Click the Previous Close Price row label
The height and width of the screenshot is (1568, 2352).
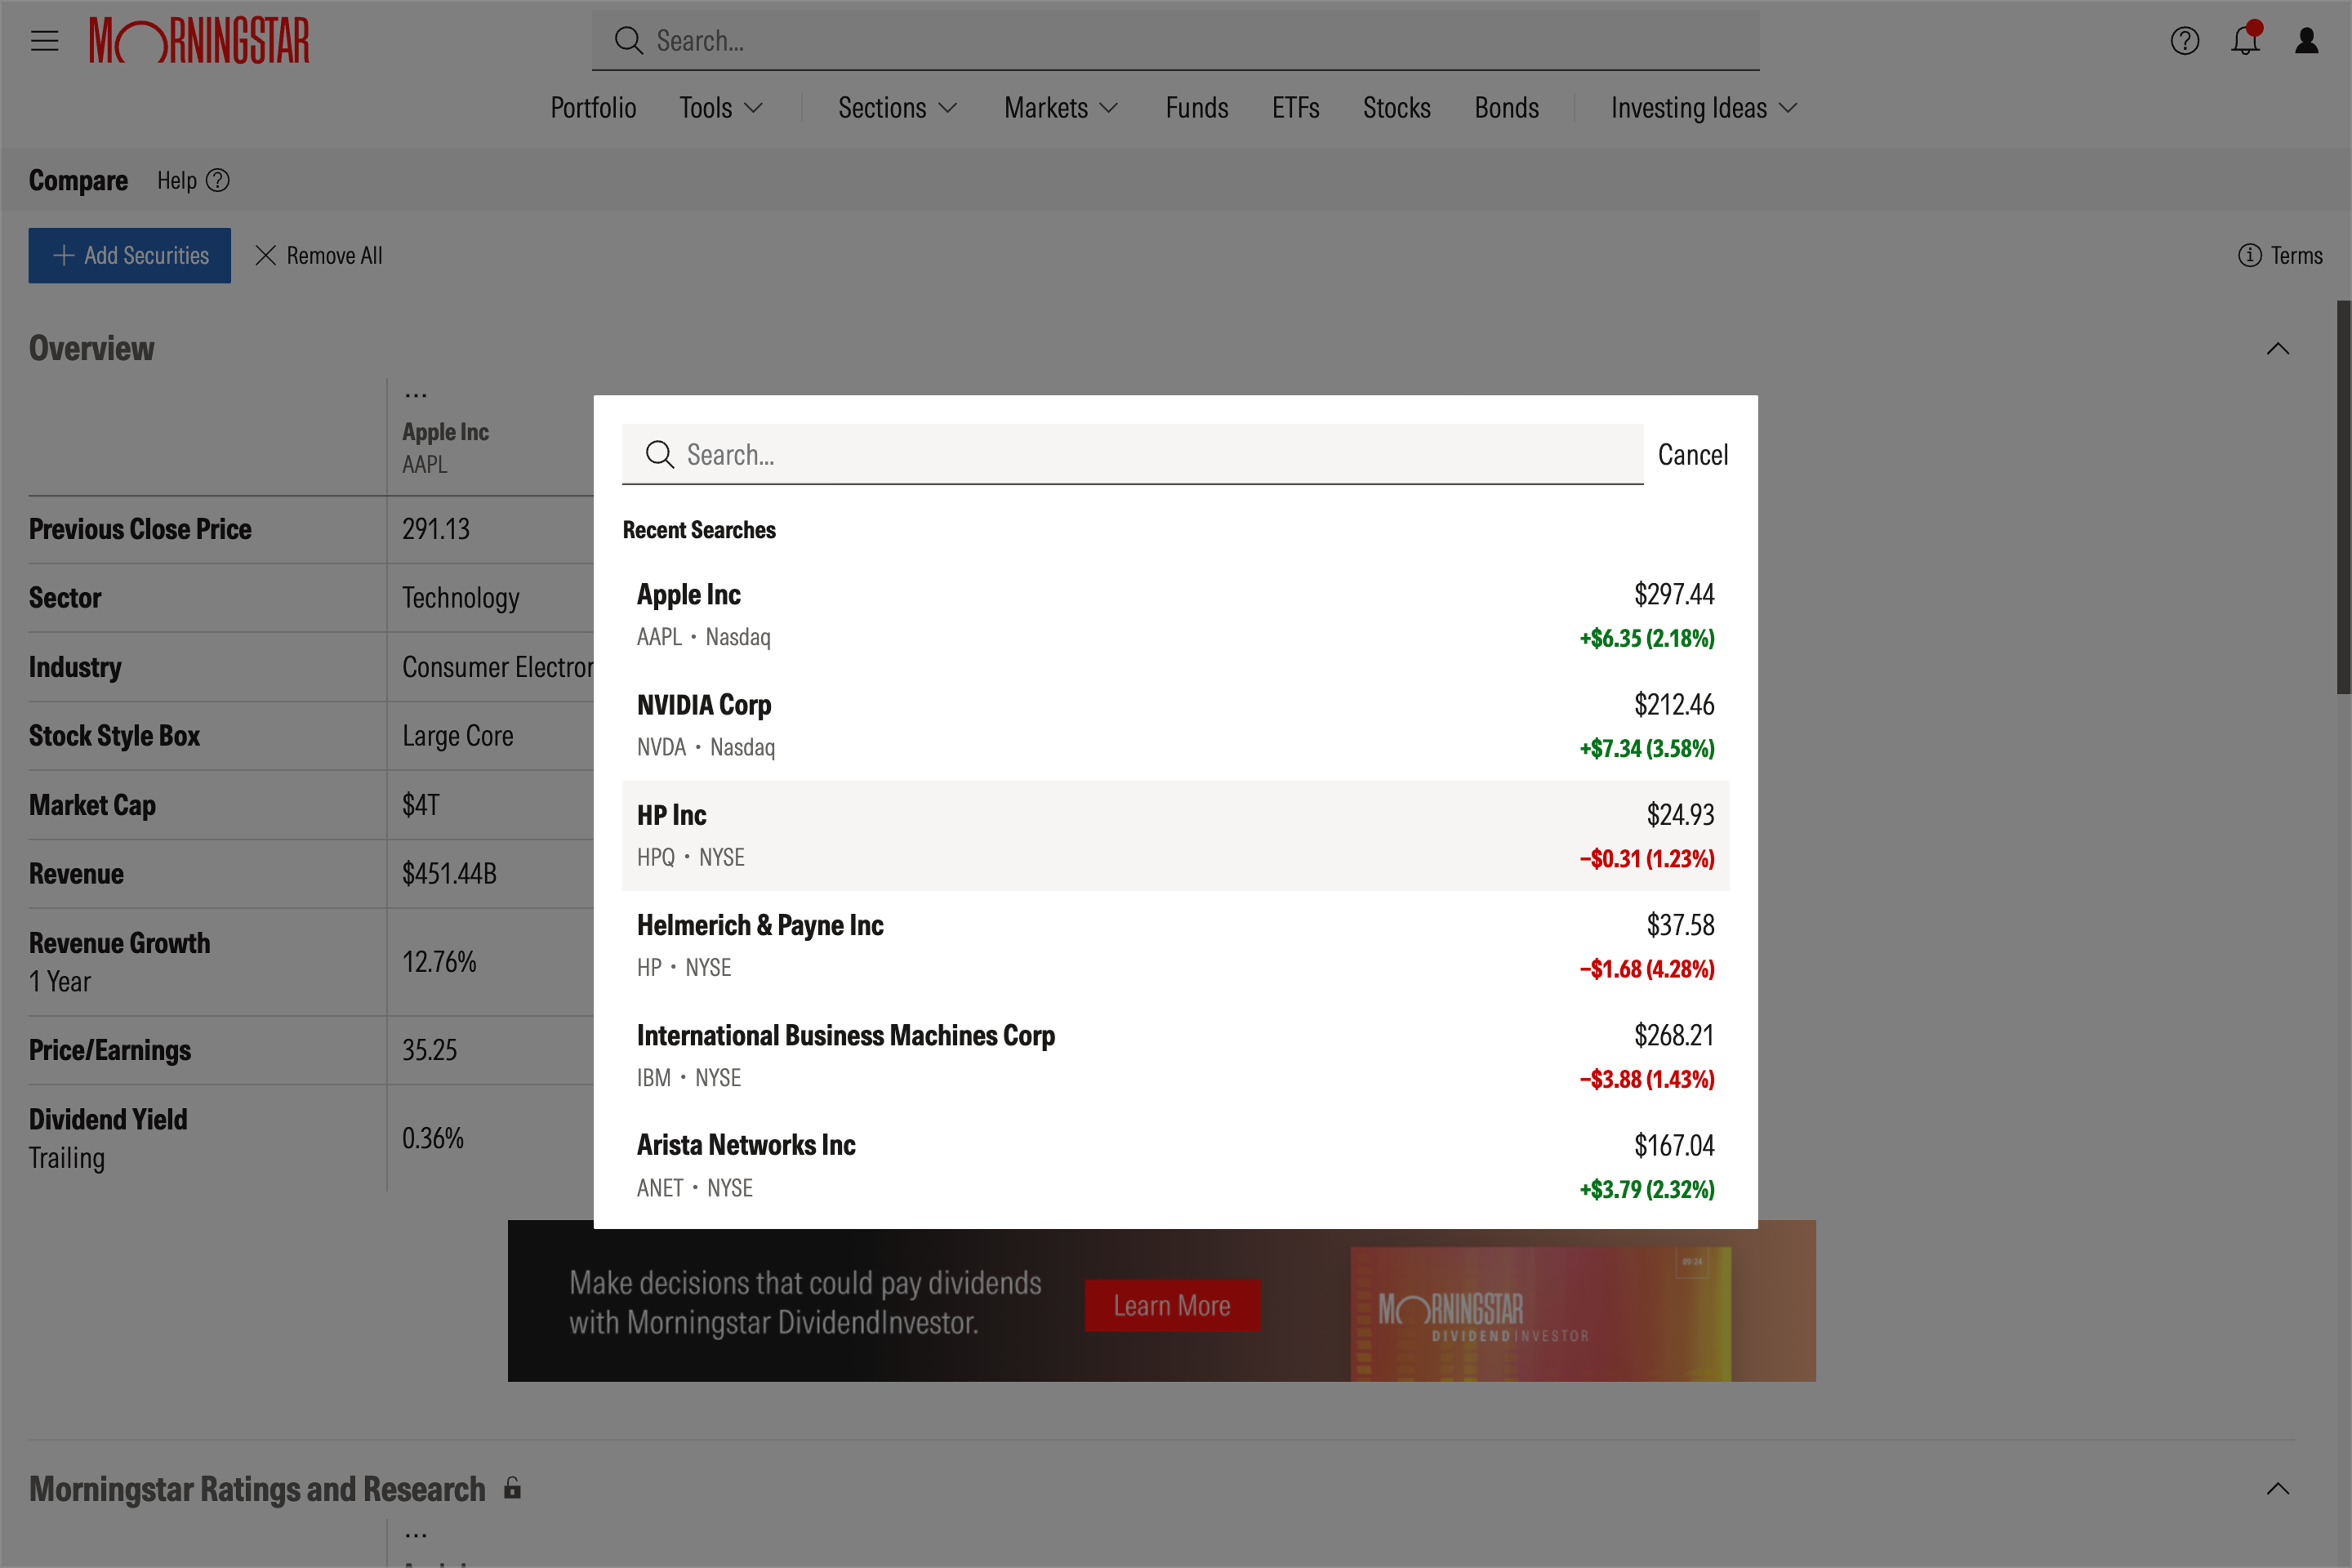(140, 529)
